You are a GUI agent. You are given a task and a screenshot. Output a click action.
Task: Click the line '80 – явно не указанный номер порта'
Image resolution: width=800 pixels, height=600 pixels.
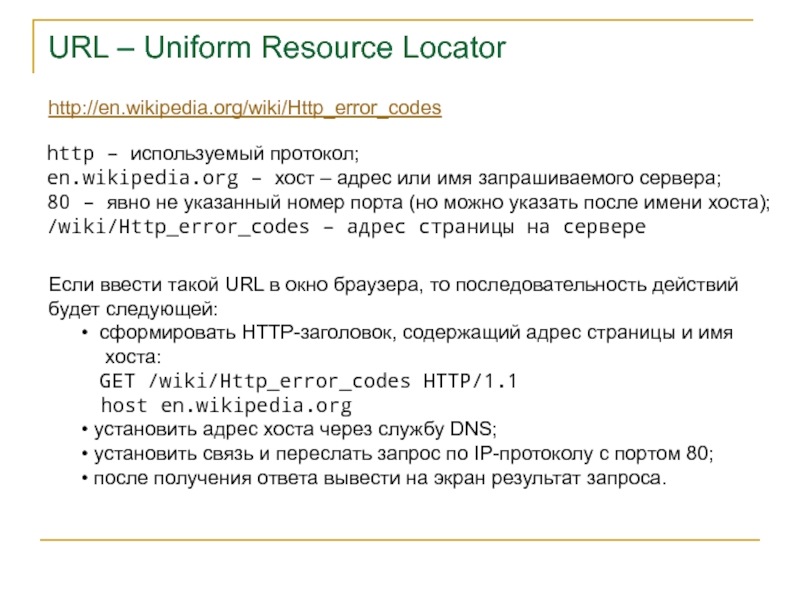coord(409,202)
